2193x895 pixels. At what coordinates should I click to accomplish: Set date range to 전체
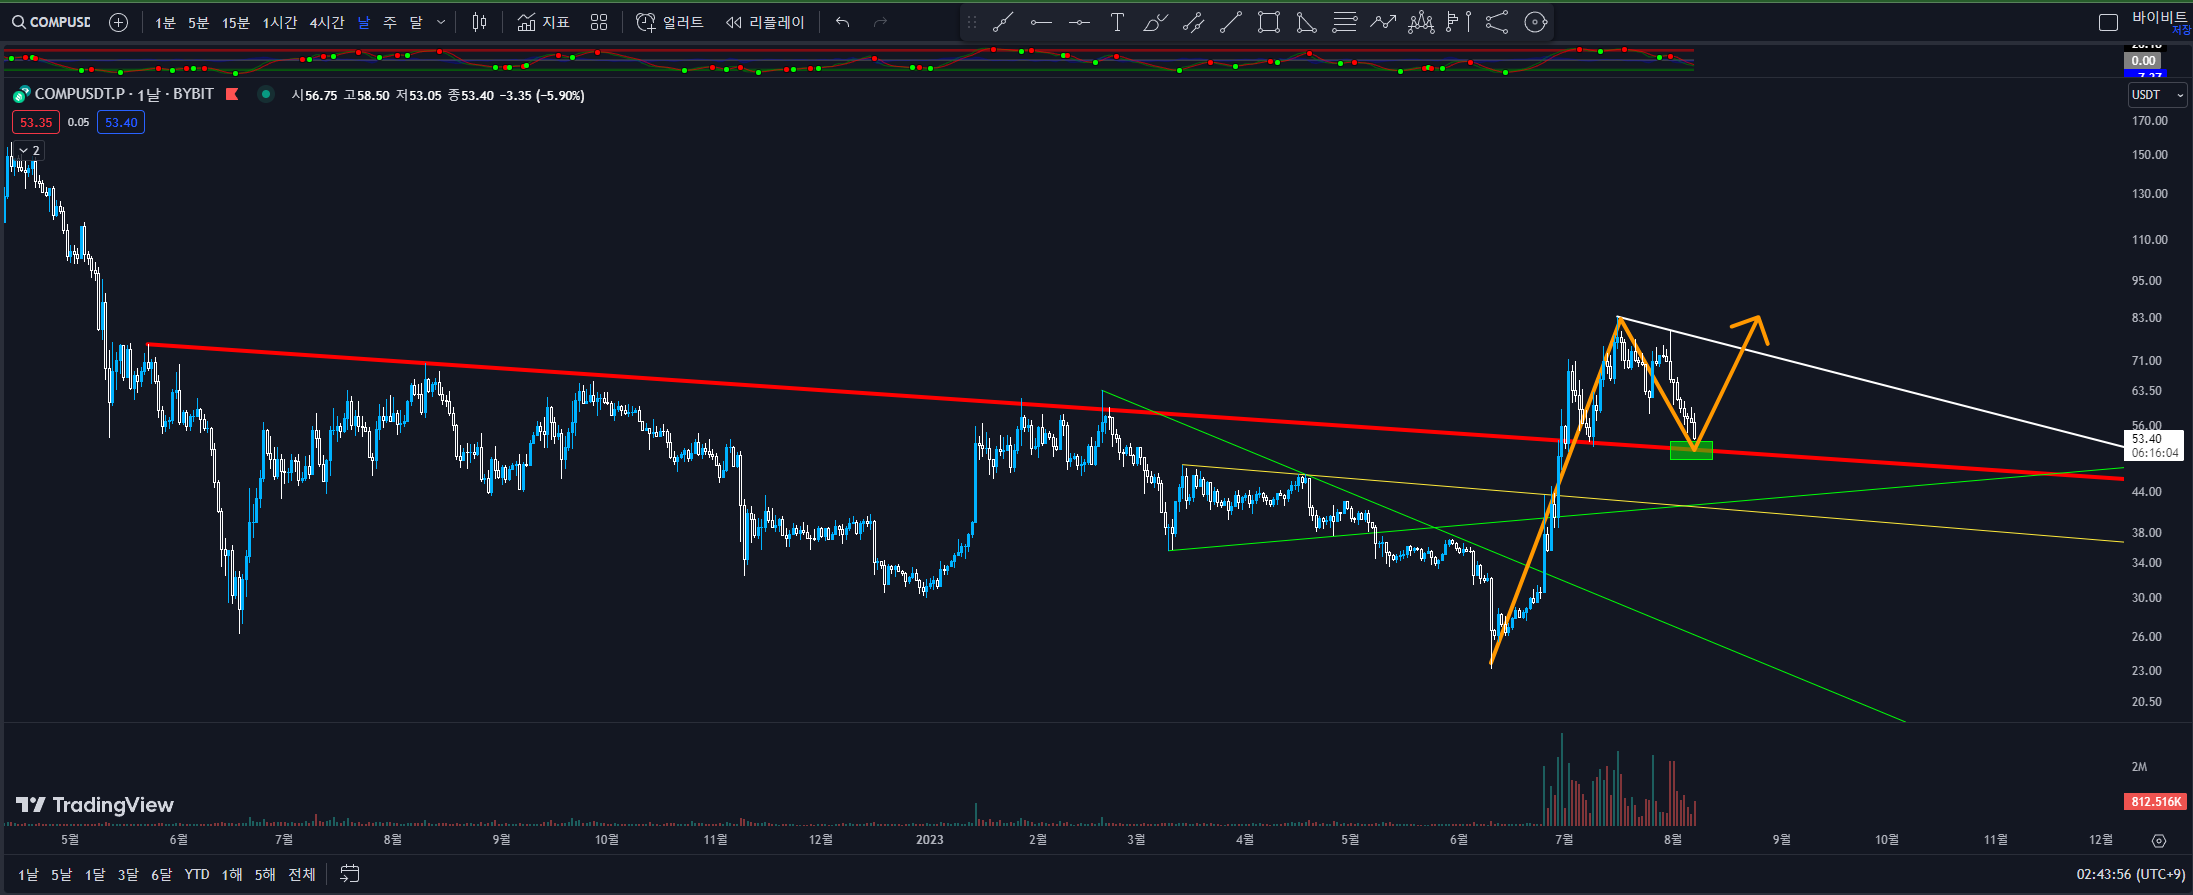[x=302, y=874]
